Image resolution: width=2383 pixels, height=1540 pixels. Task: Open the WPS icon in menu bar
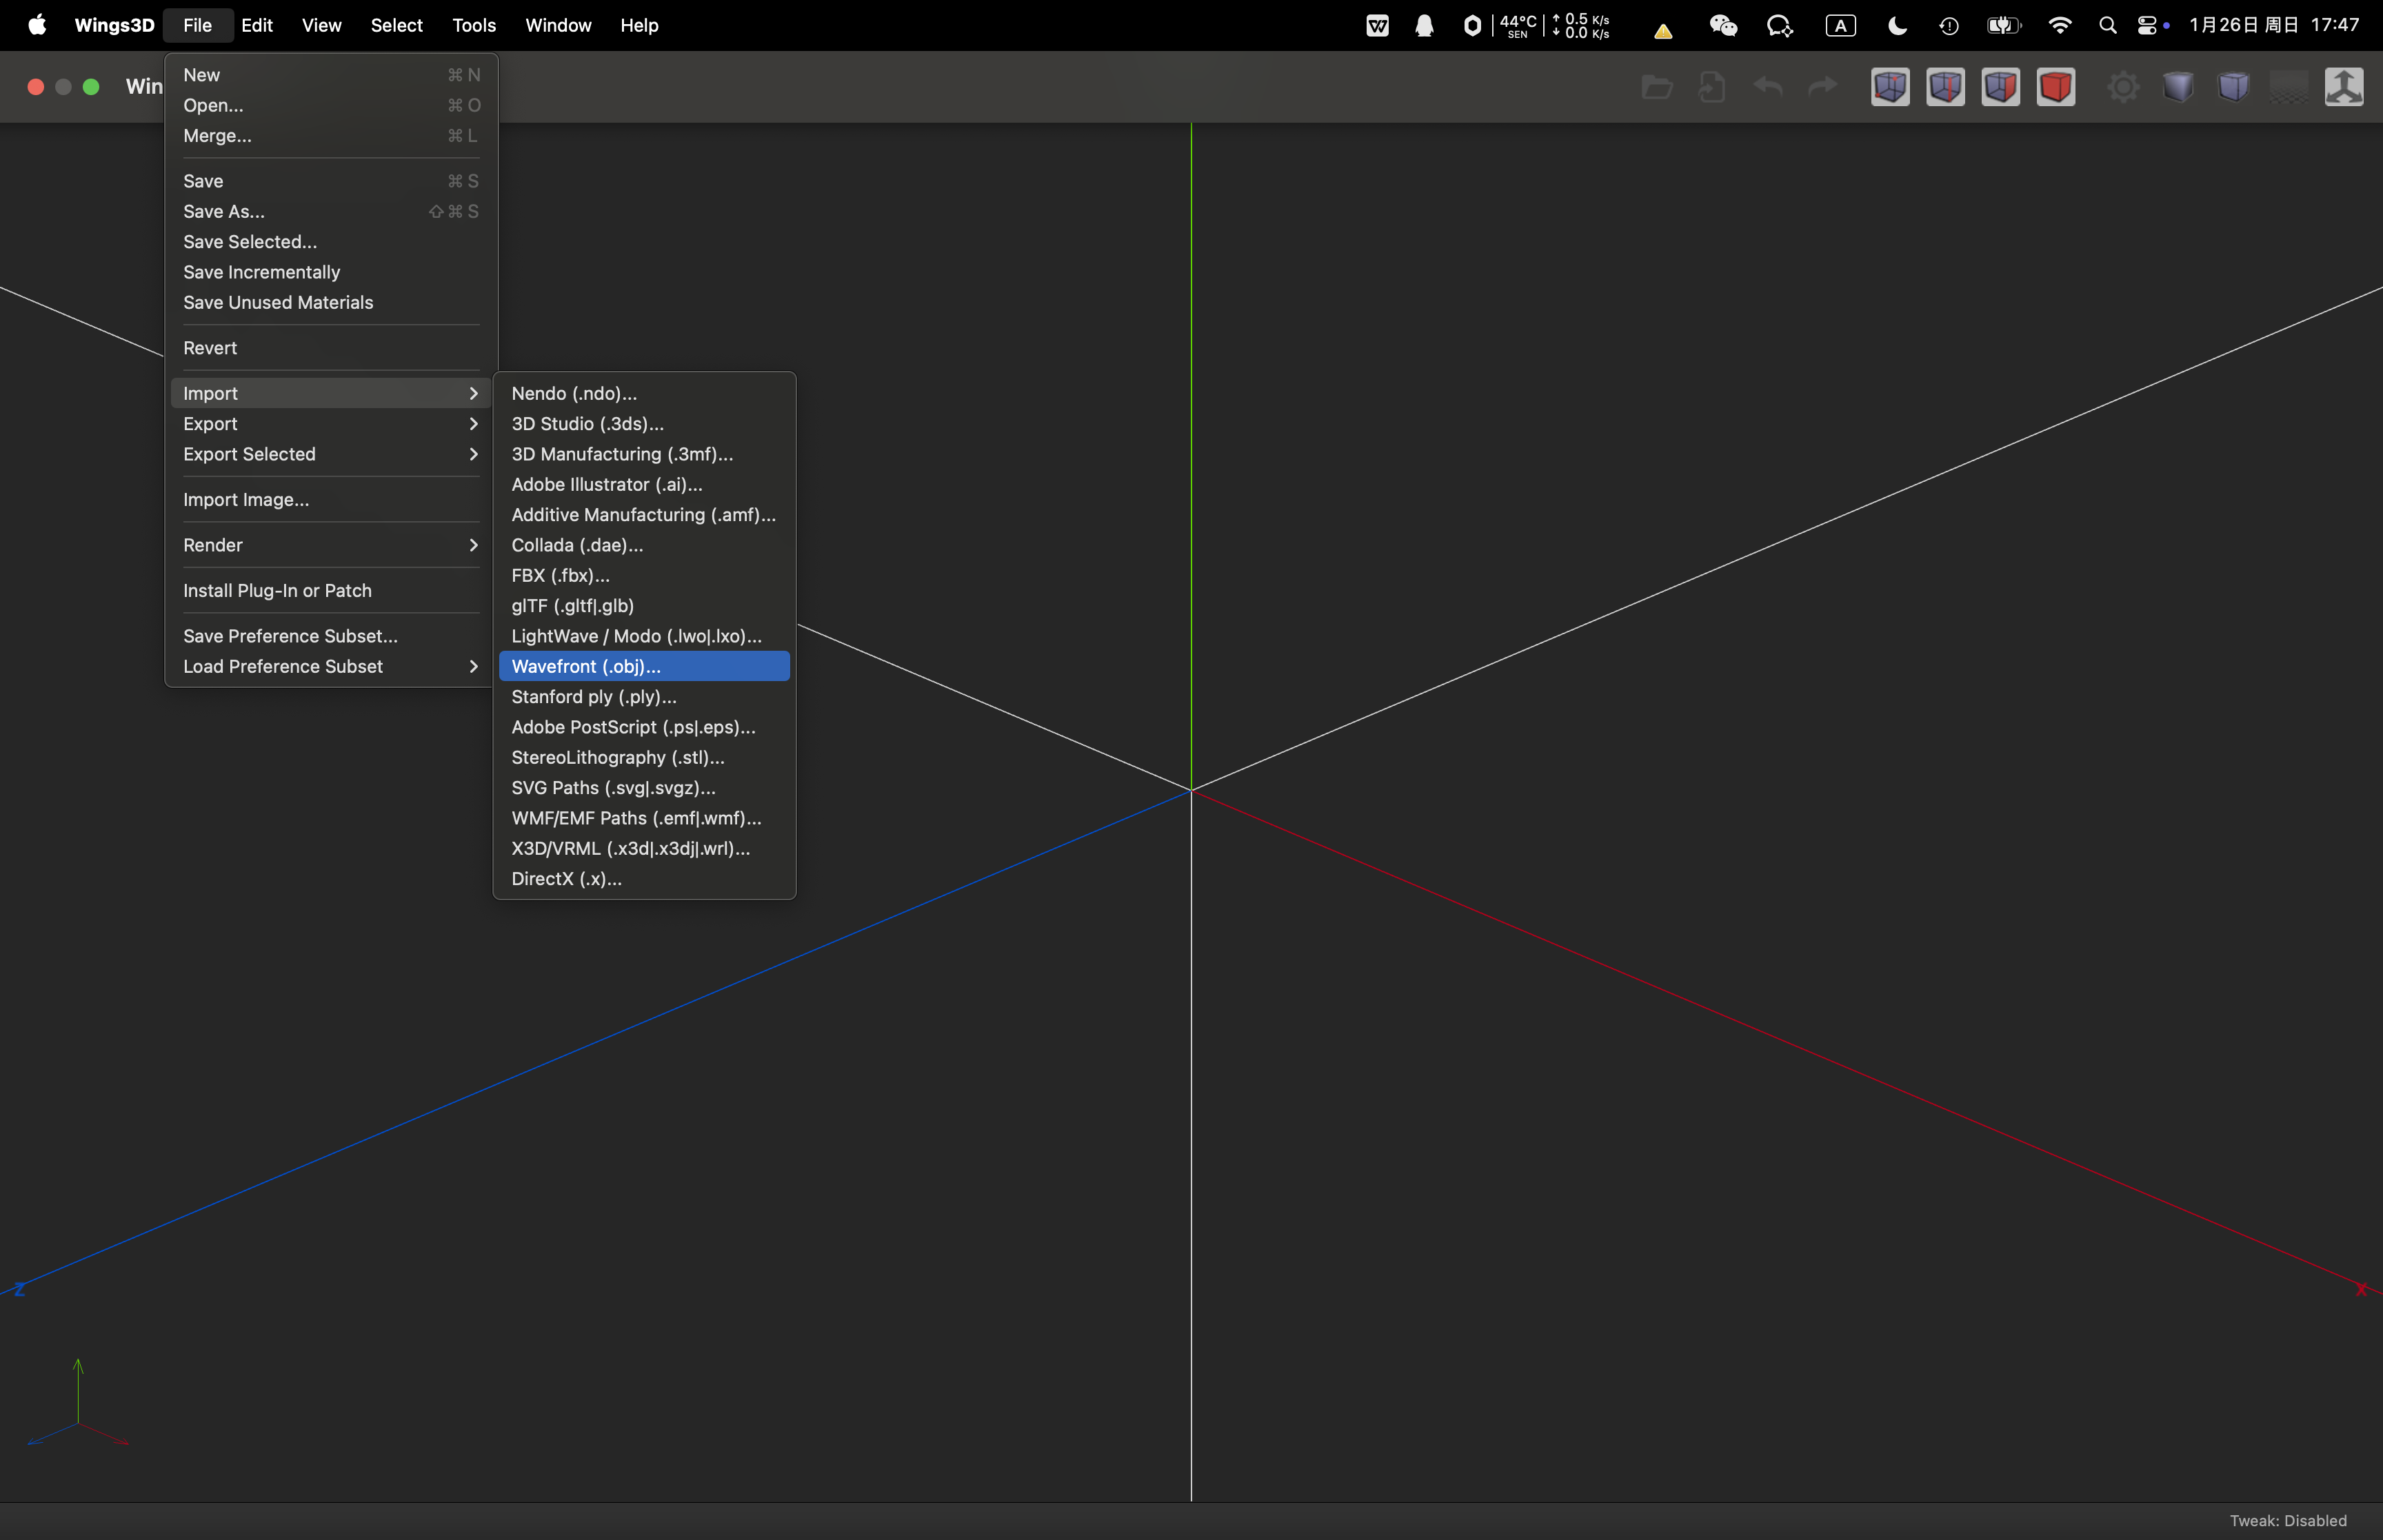point(1377,26)
